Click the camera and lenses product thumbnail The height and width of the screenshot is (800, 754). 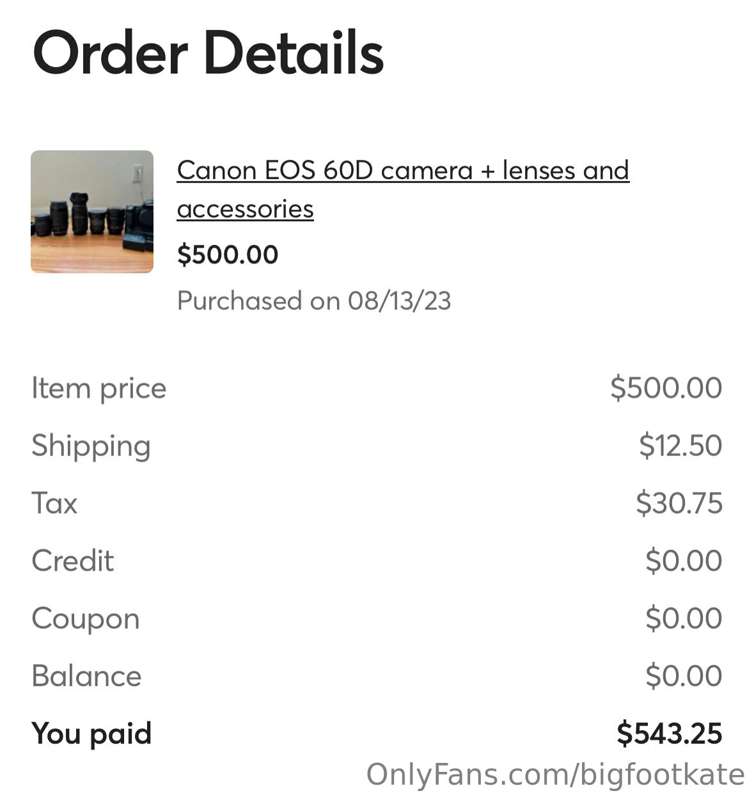pyautogui.click(x=92, y=211)
